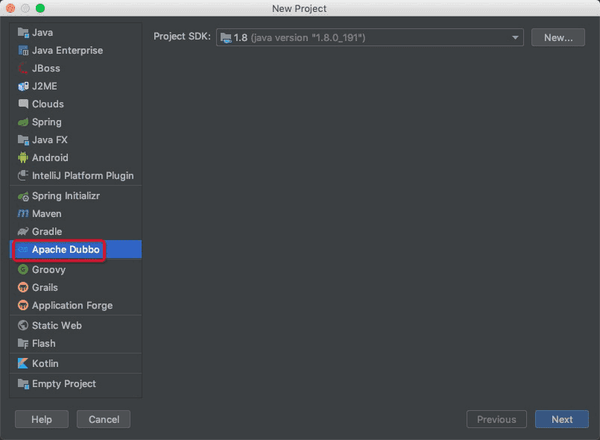Choose IntelliJ Platform Plugin option

tap(82, 176)
